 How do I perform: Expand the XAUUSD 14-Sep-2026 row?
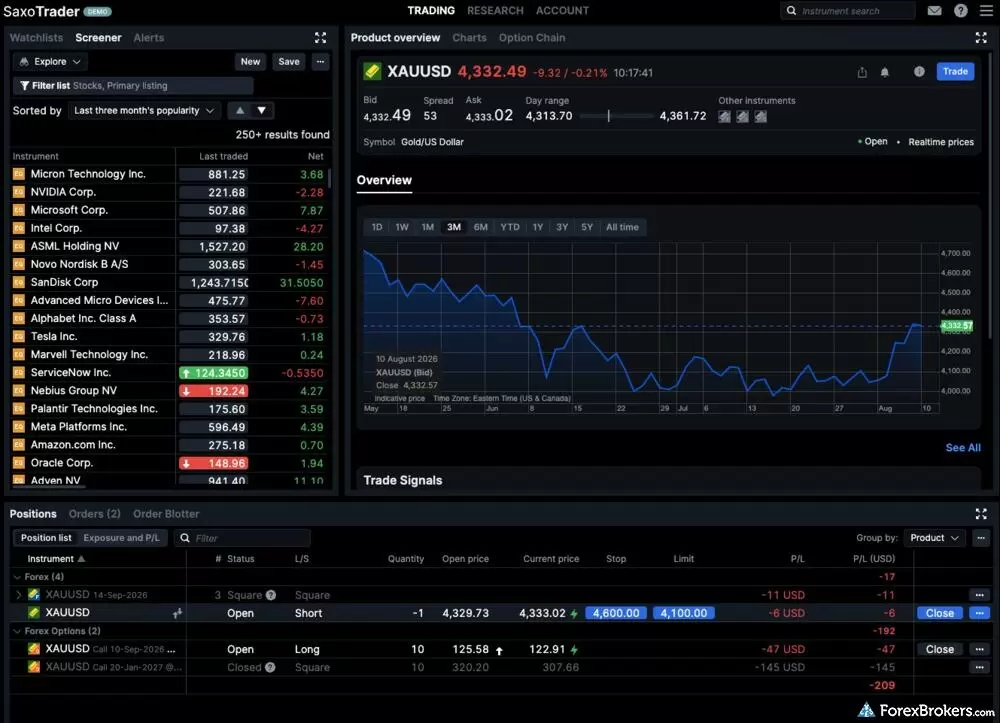(18, 595)
